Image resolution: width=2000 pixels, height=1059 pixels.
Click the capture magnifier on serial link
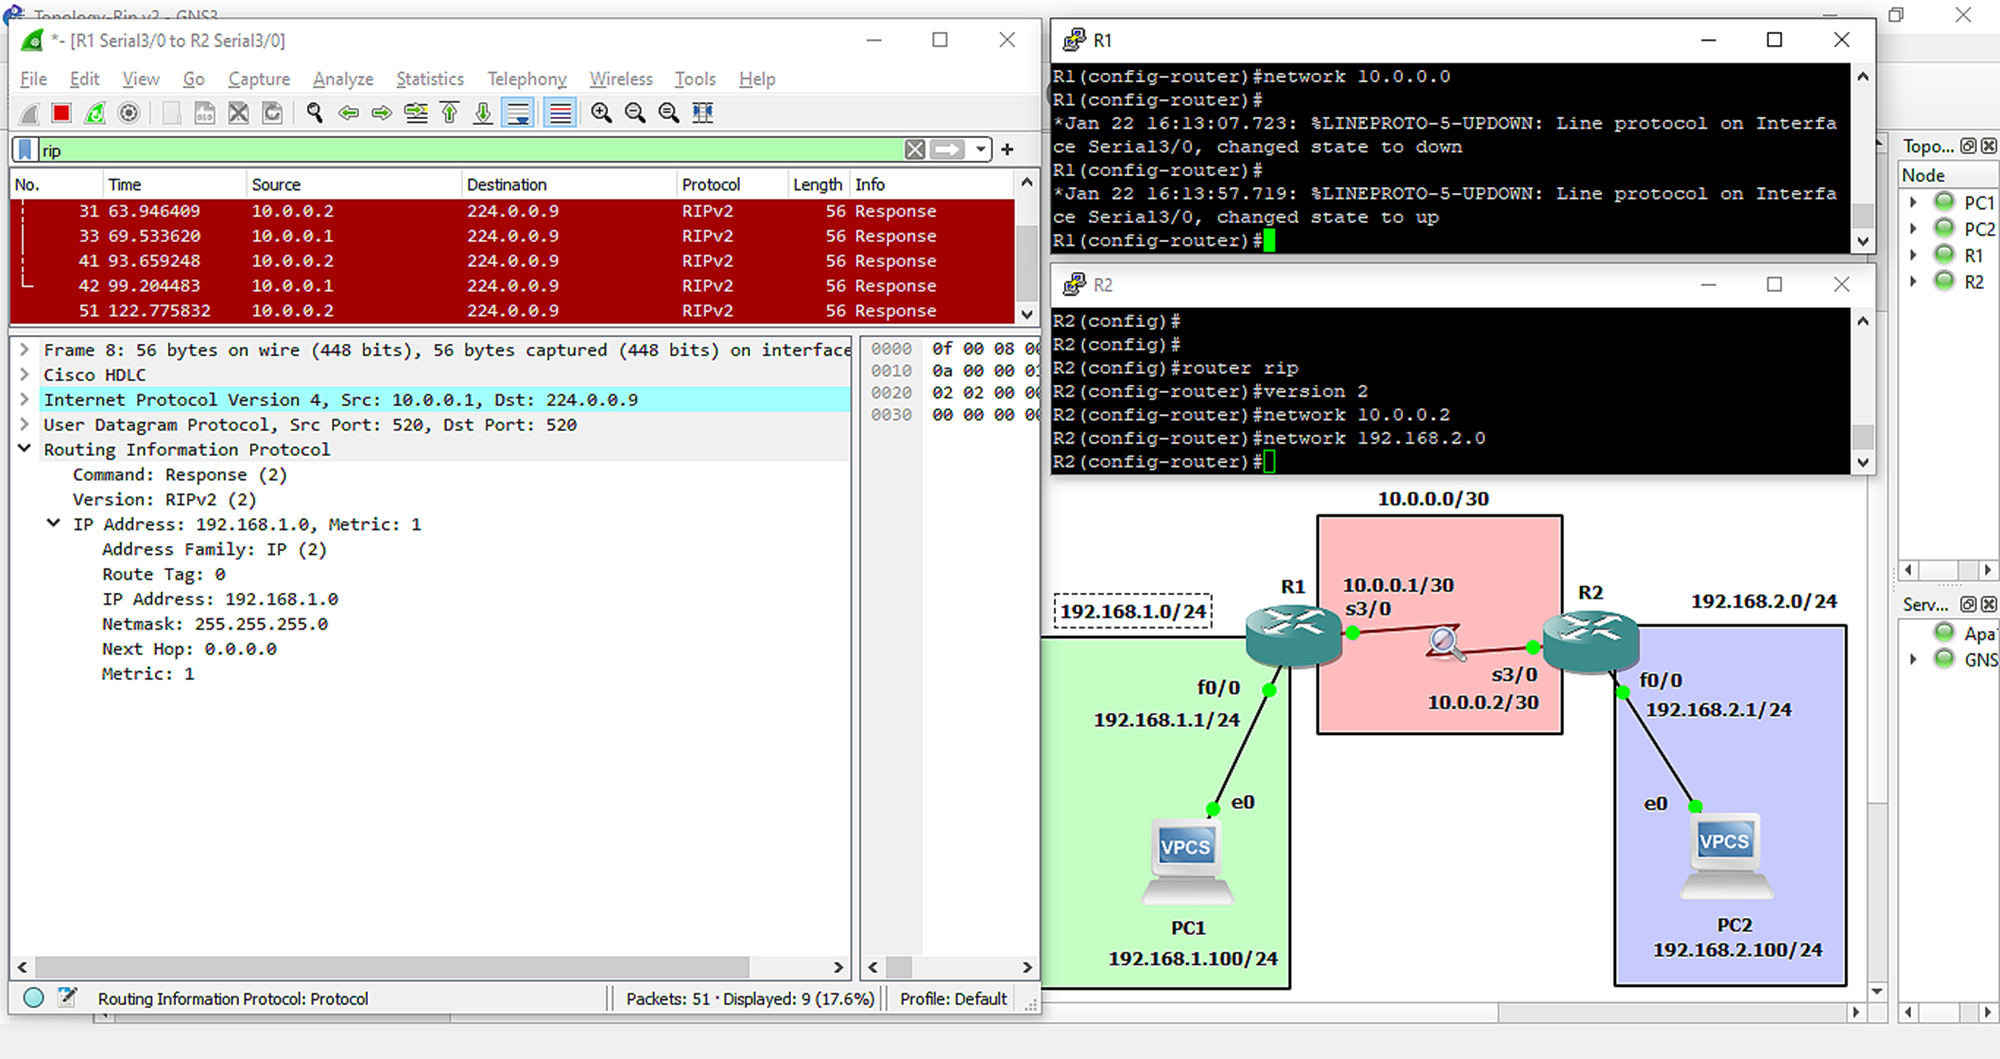click(x=1445, y=643)
